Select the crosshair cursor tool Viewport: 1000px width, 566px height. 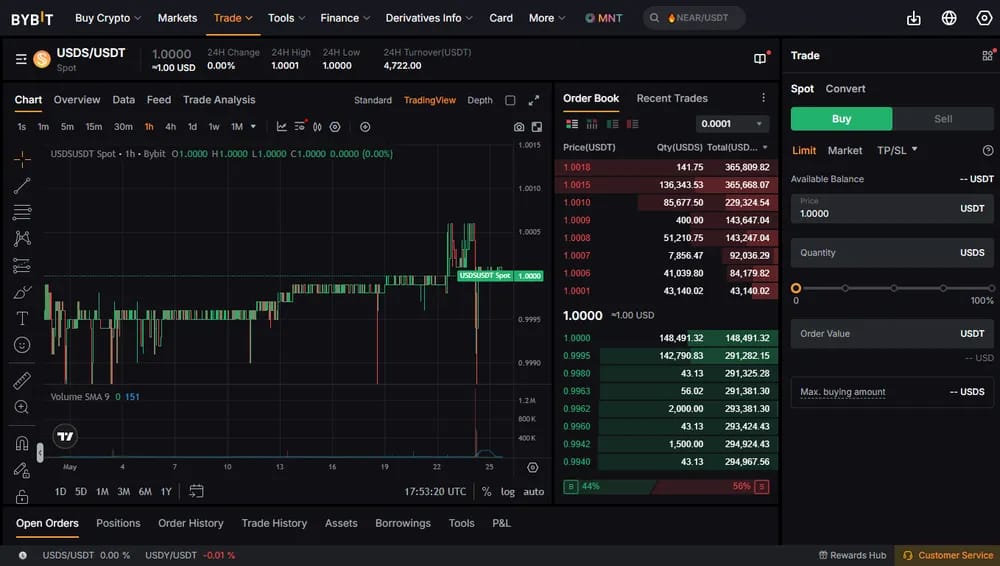coord(22,159)
